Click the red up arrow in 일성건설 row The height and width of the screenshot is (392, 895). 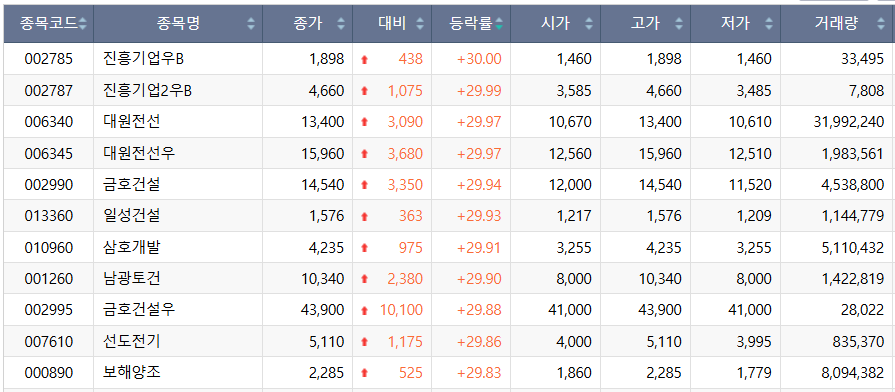(x=365, y=216)
